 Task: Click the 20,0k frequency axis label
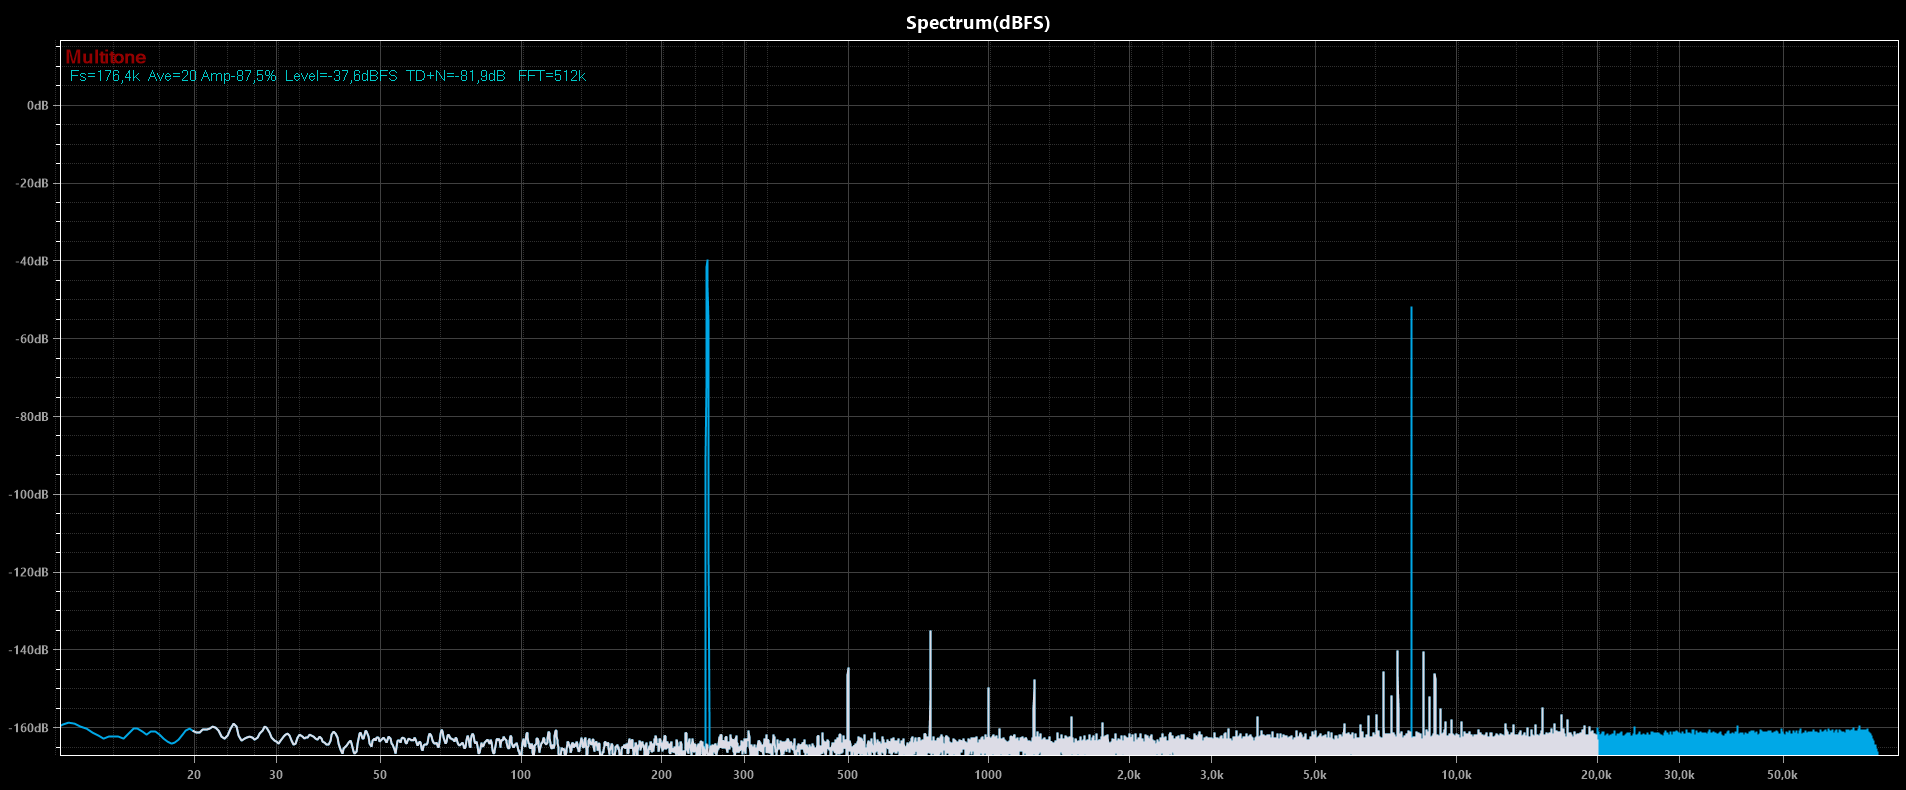coord(1596,775)
